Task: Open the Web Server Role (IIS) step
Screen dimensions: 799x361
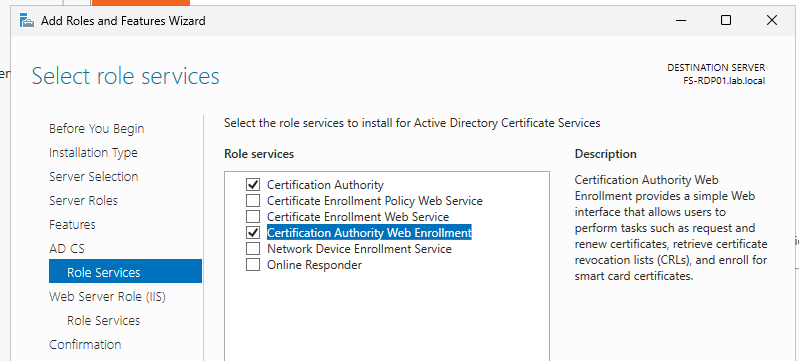Action: [108, 297]
